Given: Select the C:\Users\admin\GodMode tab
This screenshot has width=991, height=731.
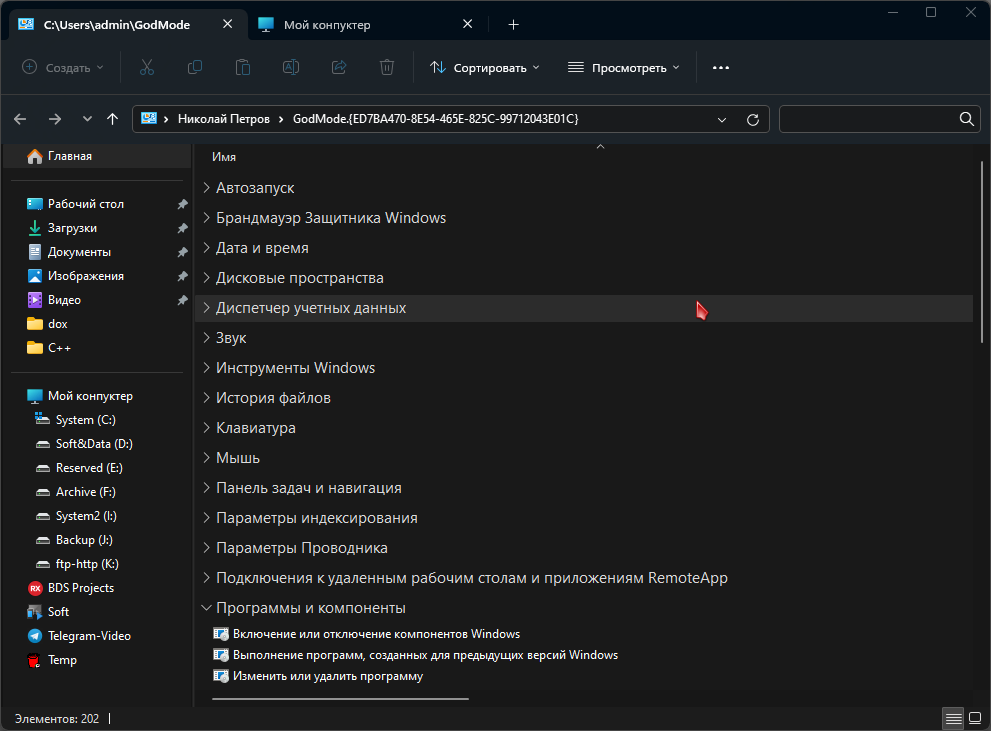Looking at the screenshot, I should (x=117, y=25).
